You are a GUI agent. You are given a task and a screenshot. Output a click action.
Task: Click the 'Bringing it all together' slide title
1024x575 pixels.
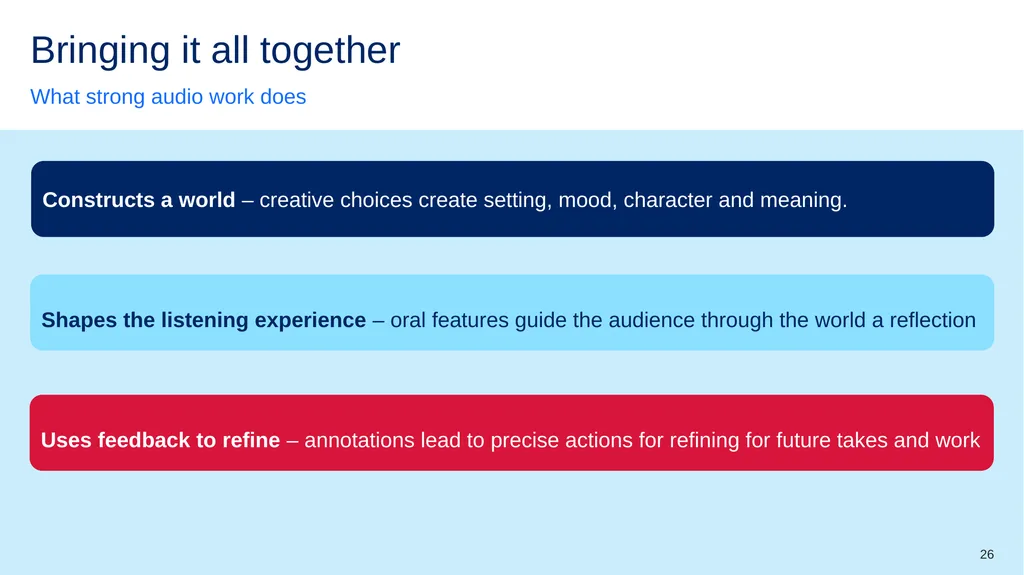click(216, 50)
